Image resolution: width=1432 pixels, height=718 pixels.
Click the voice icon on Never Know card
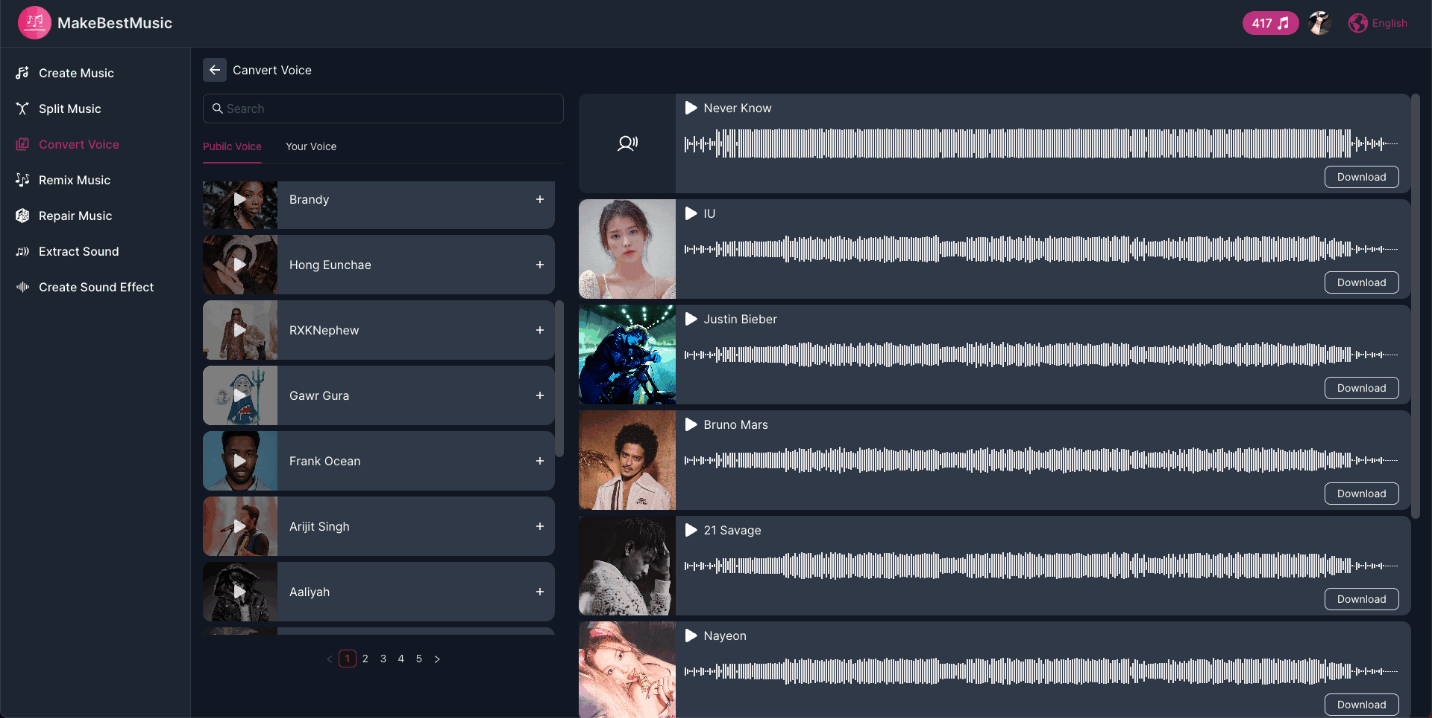627,143
